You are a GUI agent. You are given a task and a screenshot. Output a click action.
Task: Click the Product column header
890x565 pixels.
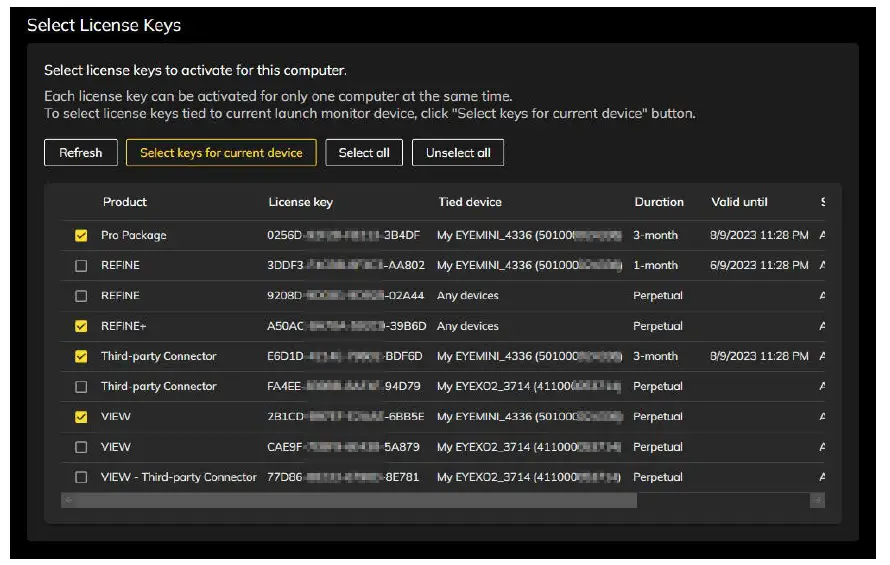click(125, 202)
